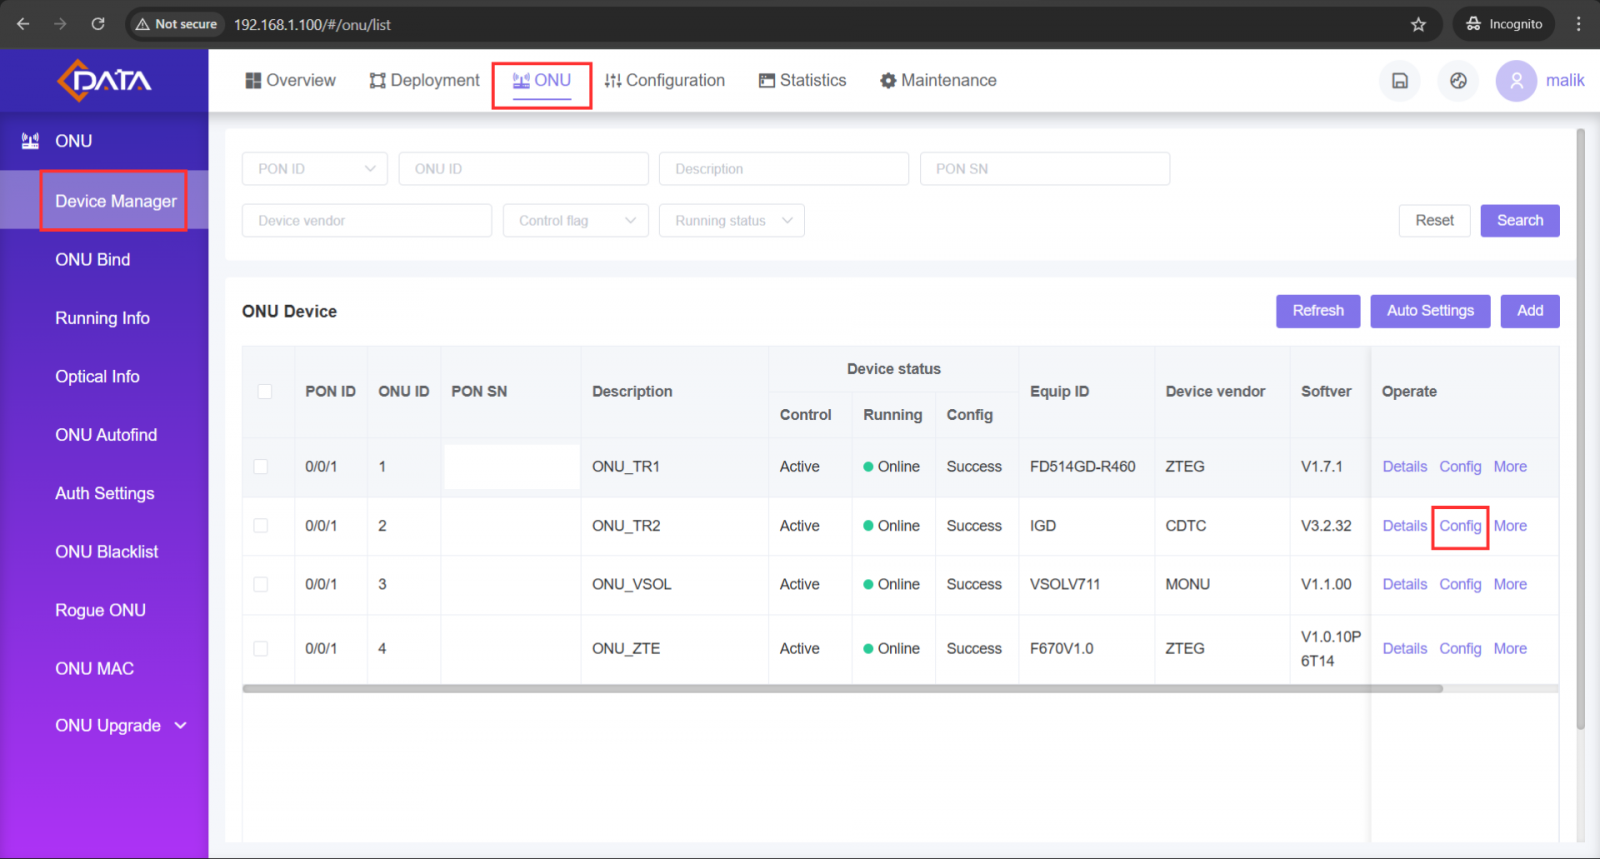The width and height of the screenshot is (1600, 859).
Task: Click the horizontal table scrollbar
Action: tap(842, 689)
